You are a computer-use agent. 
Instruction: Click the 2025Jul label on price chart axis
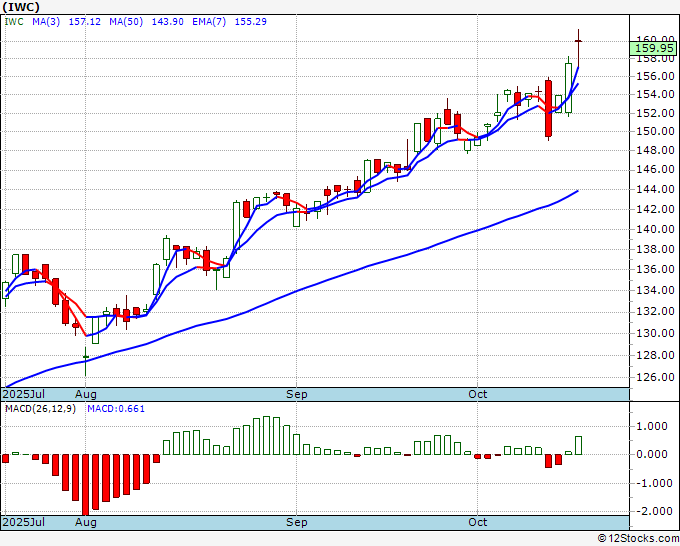coord(24,394)
